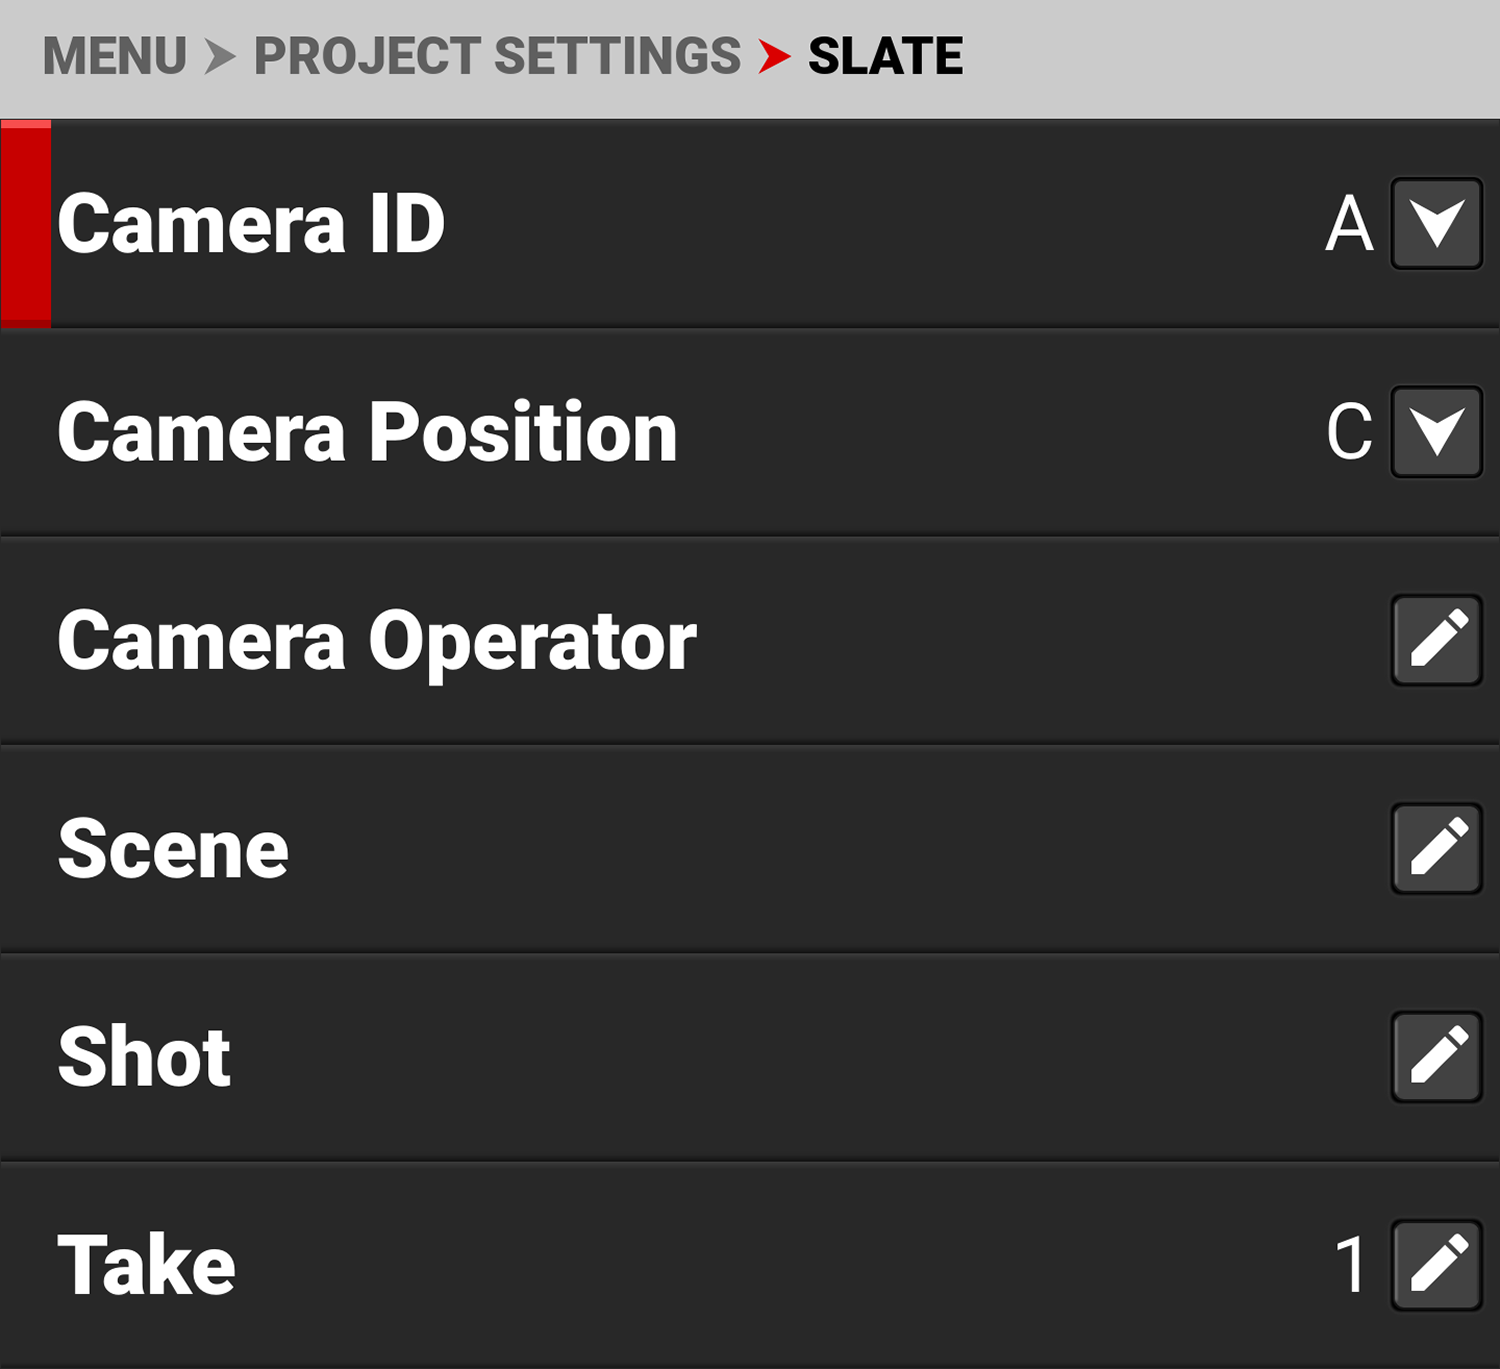Click the Camera ID value A
This screenshot has width=1500, height=1369.
click(1349, 225)
